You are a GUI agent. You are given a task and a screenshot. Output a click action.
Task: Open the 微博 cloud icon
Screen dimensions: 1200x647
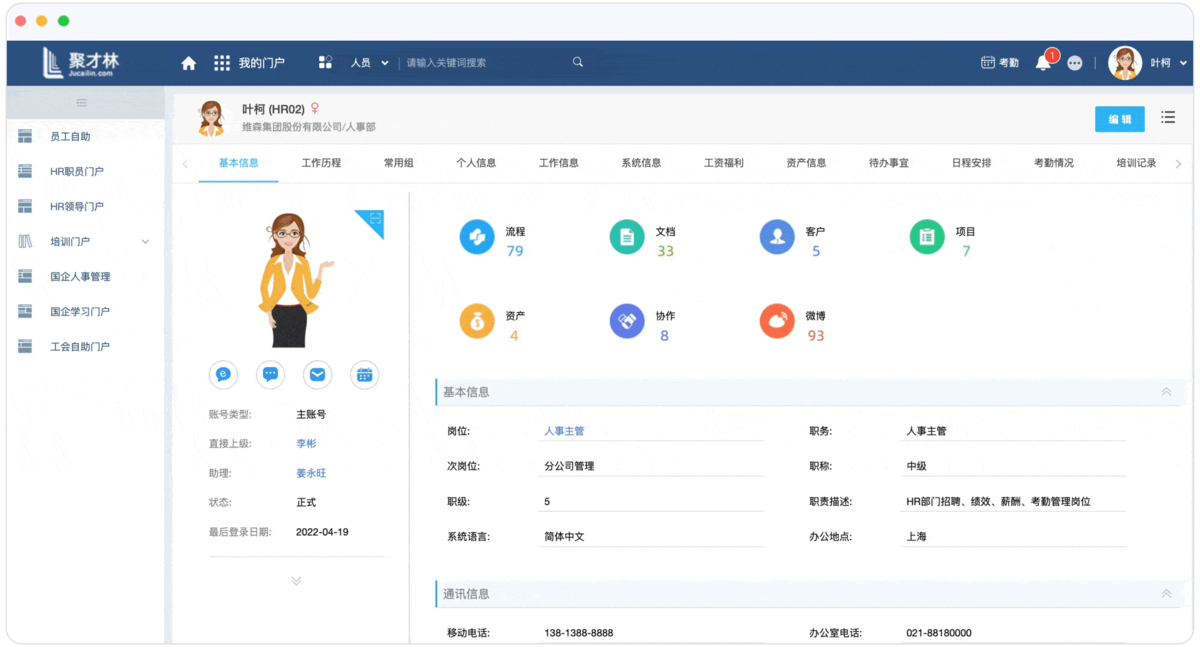[775, 321]
